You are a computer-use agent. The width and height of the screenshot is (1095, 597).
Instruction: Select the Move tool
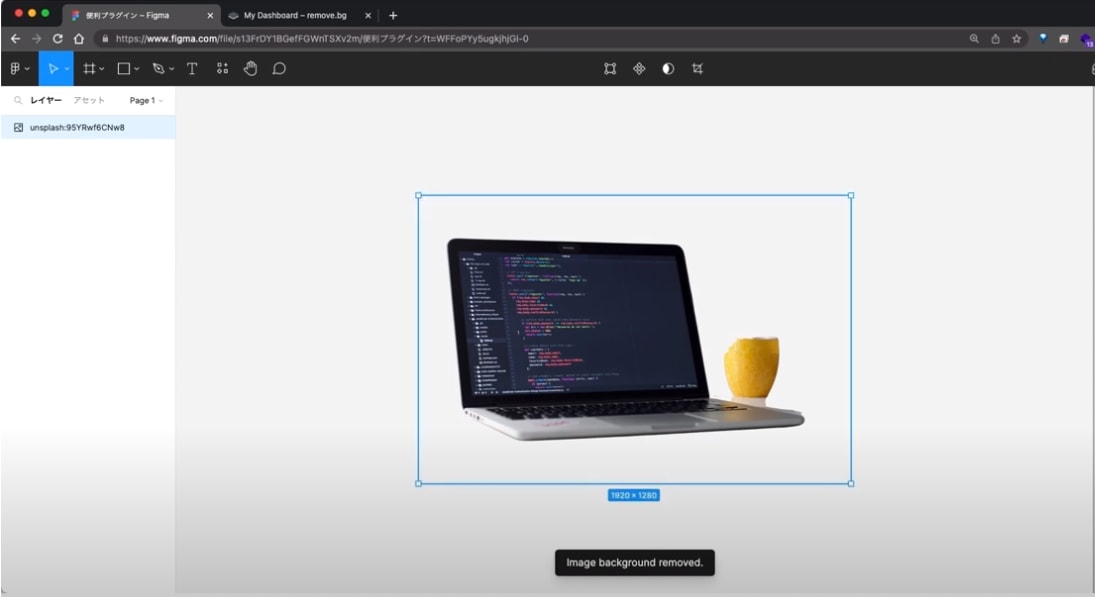53,68
